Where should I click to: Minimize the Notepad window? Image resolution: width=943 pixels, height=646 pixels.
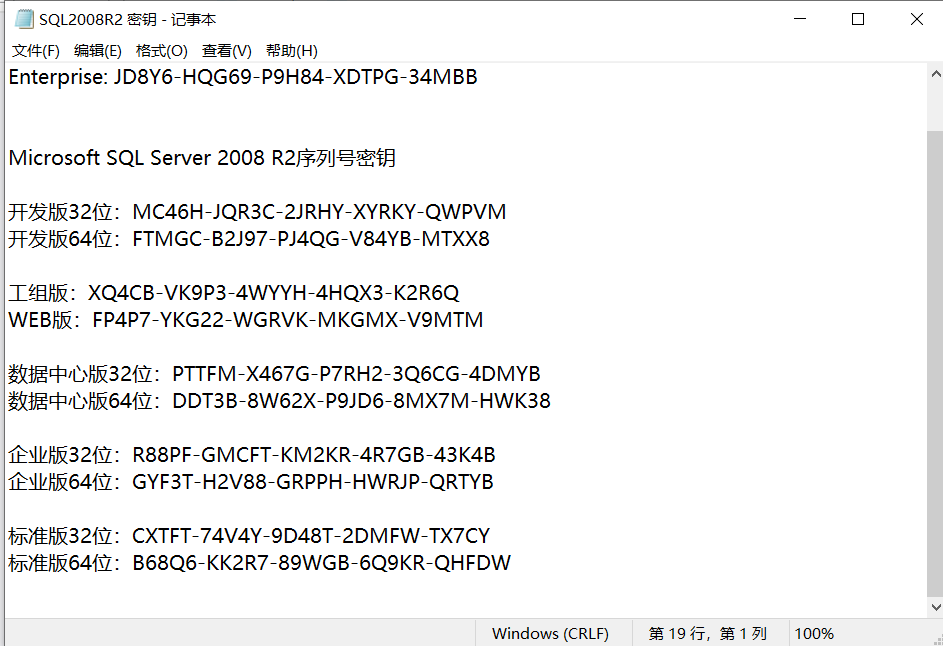click(x=800, y=19)
